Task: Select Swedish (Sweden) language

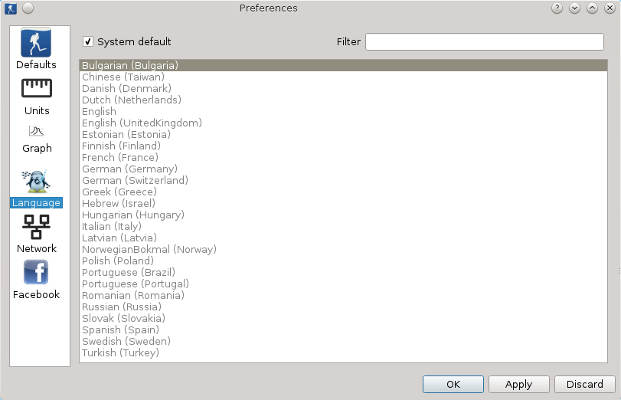Action: pos(343,341)
